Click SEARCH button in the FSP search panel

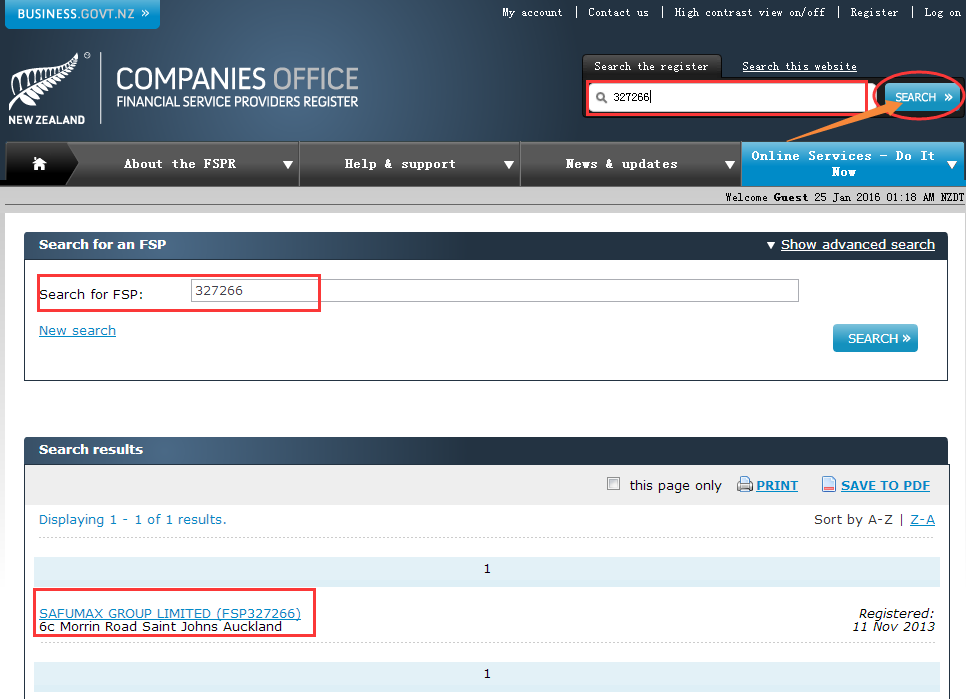[875, 338]
